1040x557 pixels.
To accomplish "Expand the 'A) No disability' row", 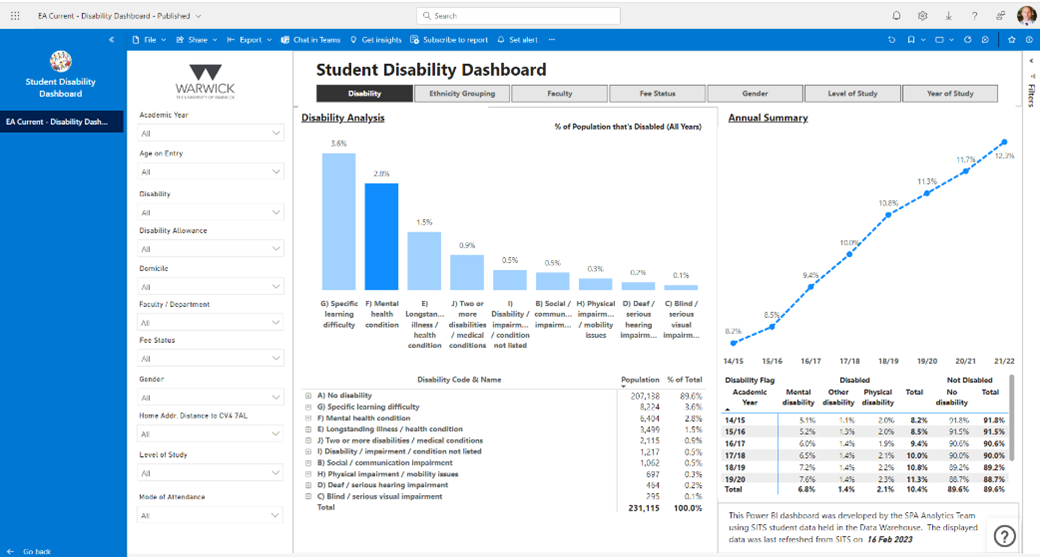I will pos(309,396).
